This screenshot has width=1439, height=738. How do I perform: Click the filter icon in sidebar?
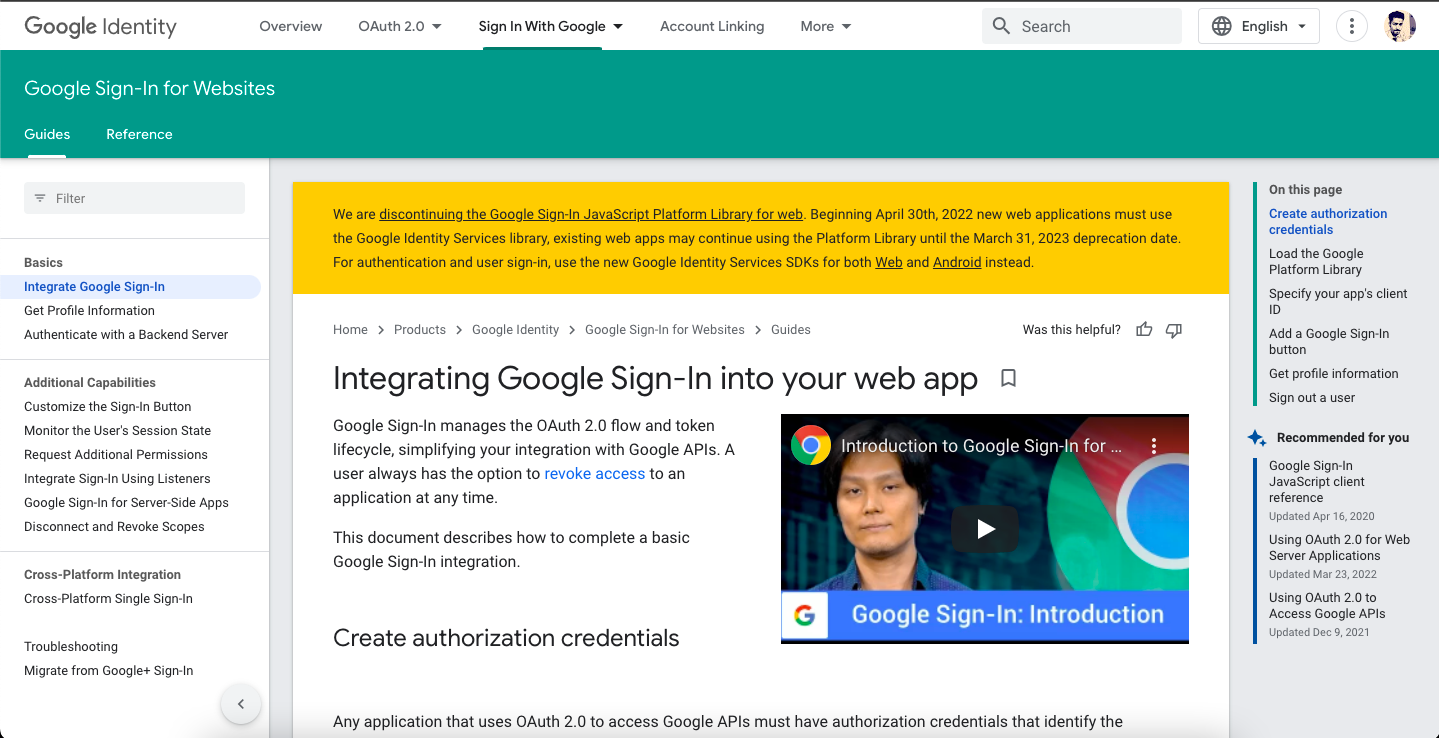pyautogui.click(x=40, y=198)
